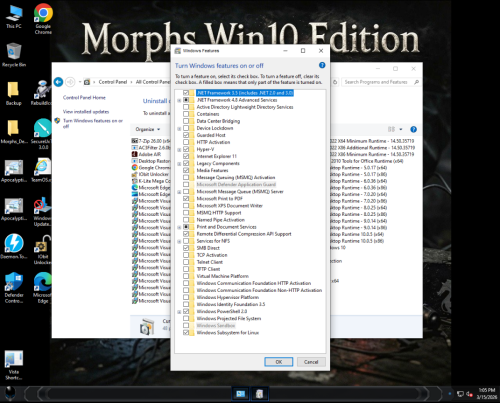Enable the Telnet Client checkbox
500x403 pixels.
tap(186, 262)
